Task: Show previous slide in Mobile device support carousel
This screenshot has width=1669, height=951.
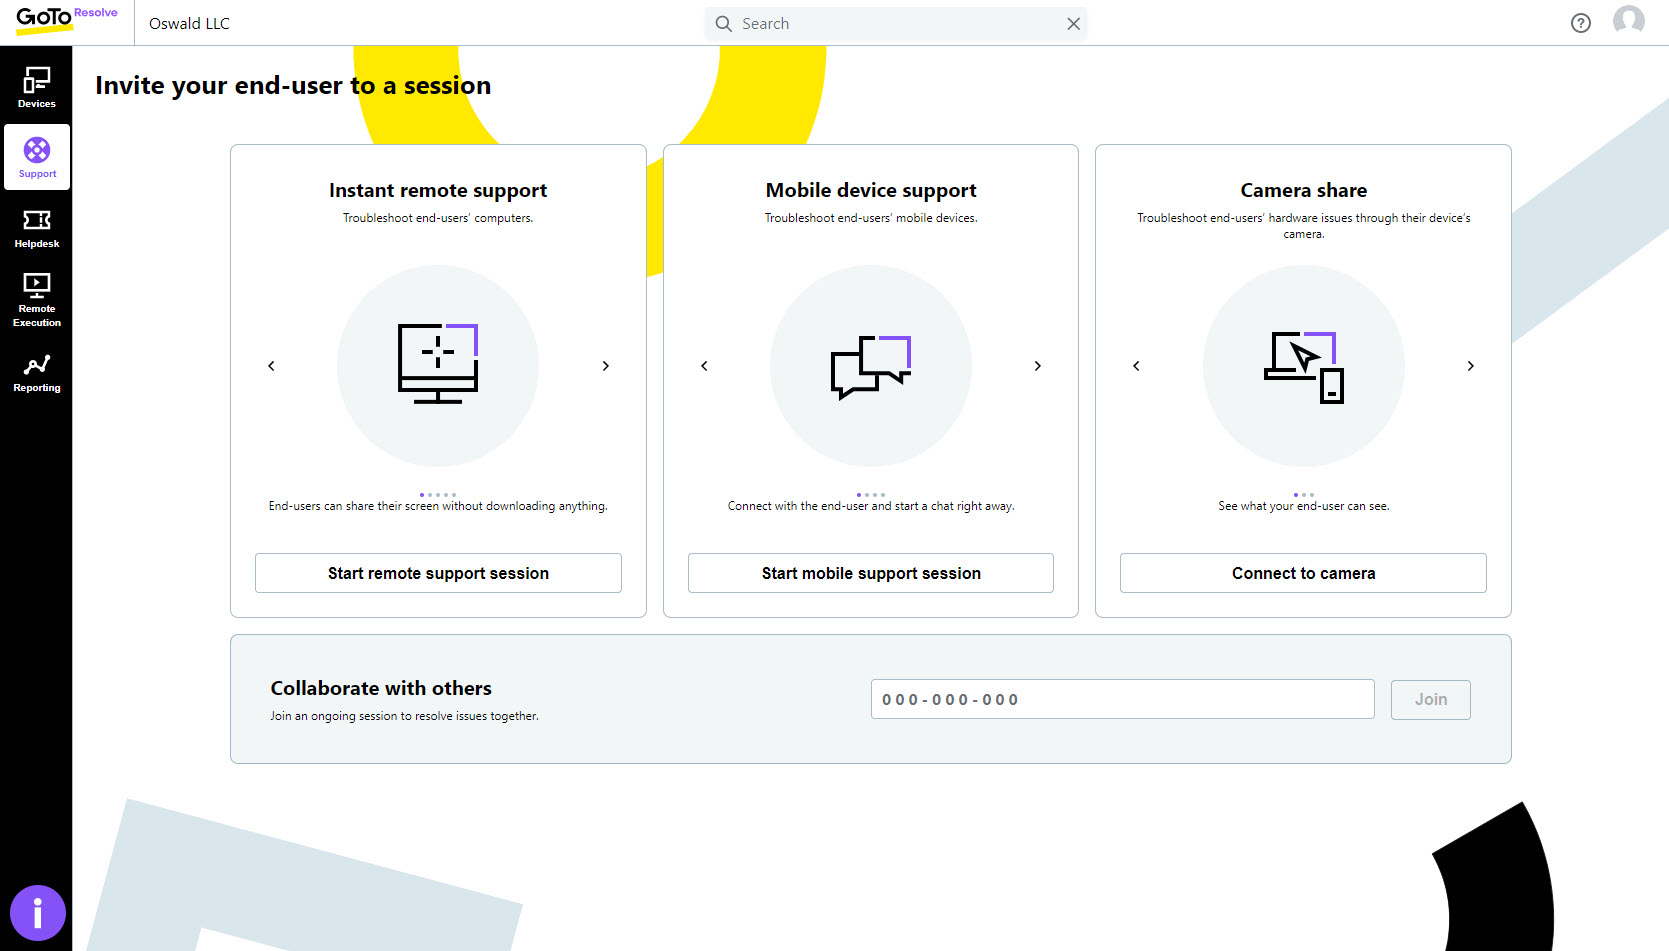Action: click(704, 366)
